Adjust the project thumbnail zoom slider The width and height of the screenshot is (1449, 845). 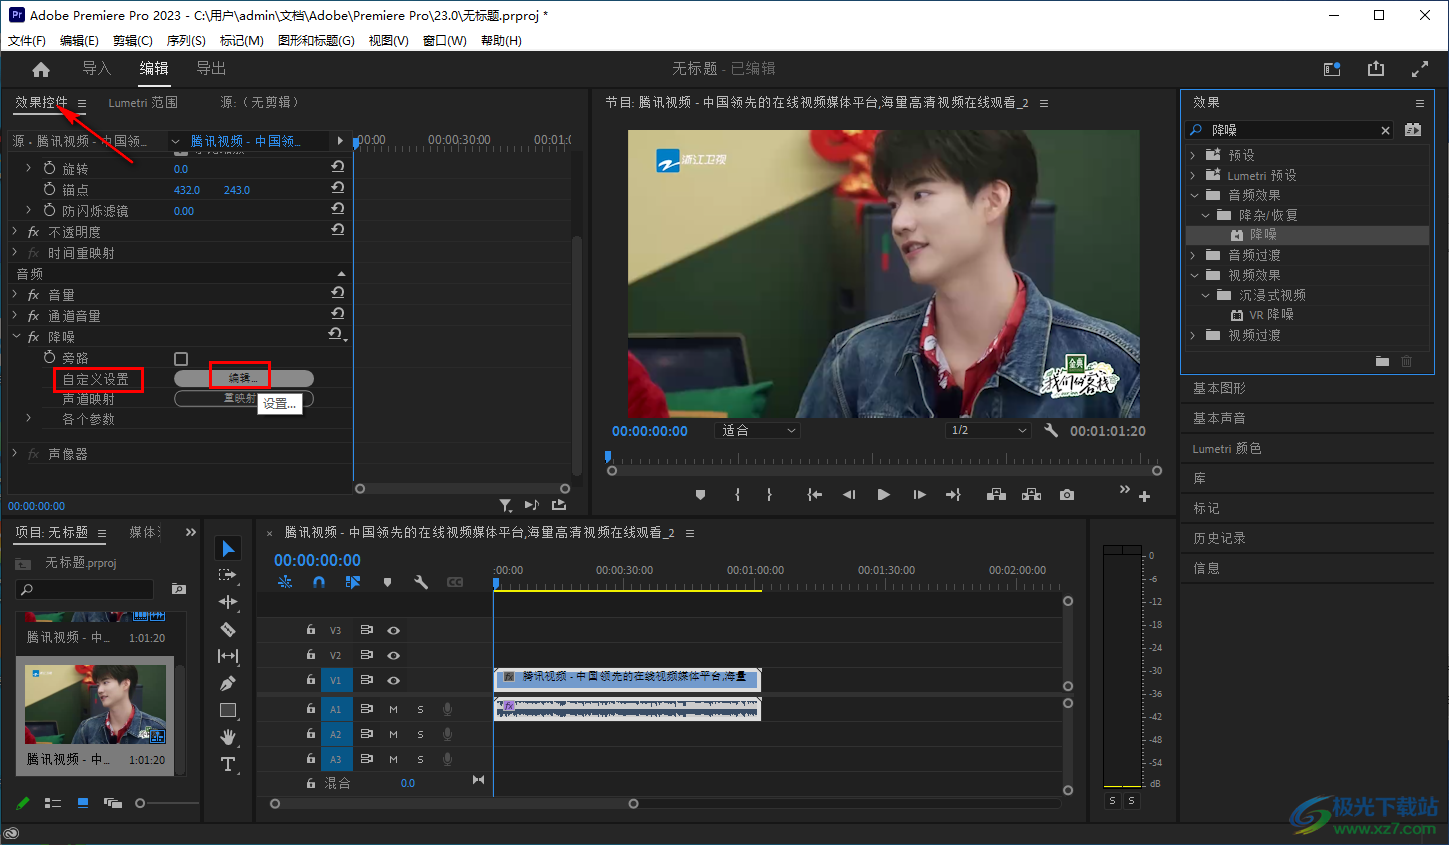(x=140, y=803)
